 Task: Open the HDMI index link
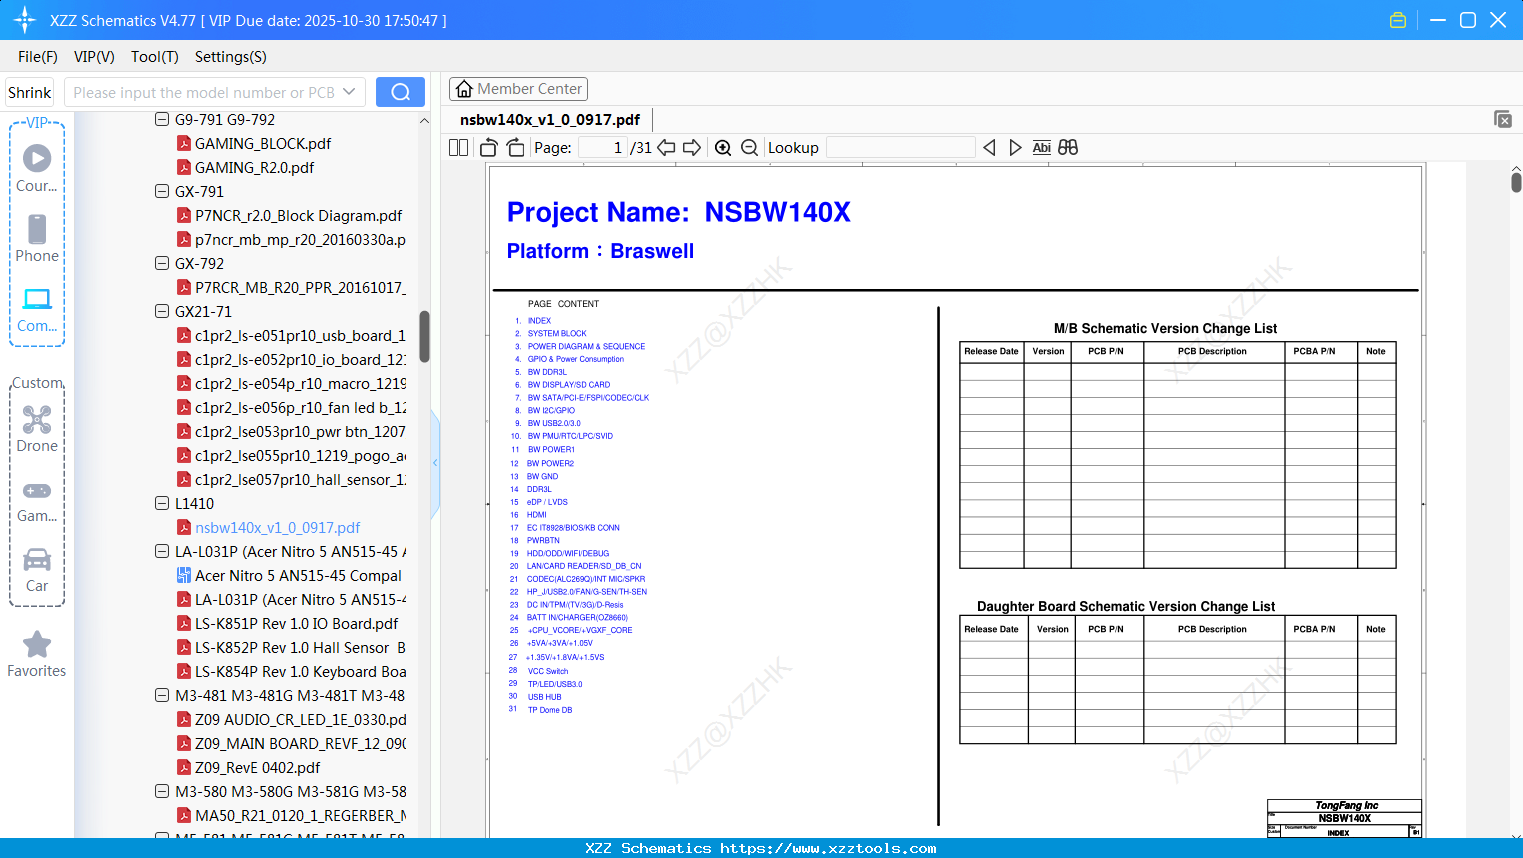pyautogui.click(x=537, y=515)
